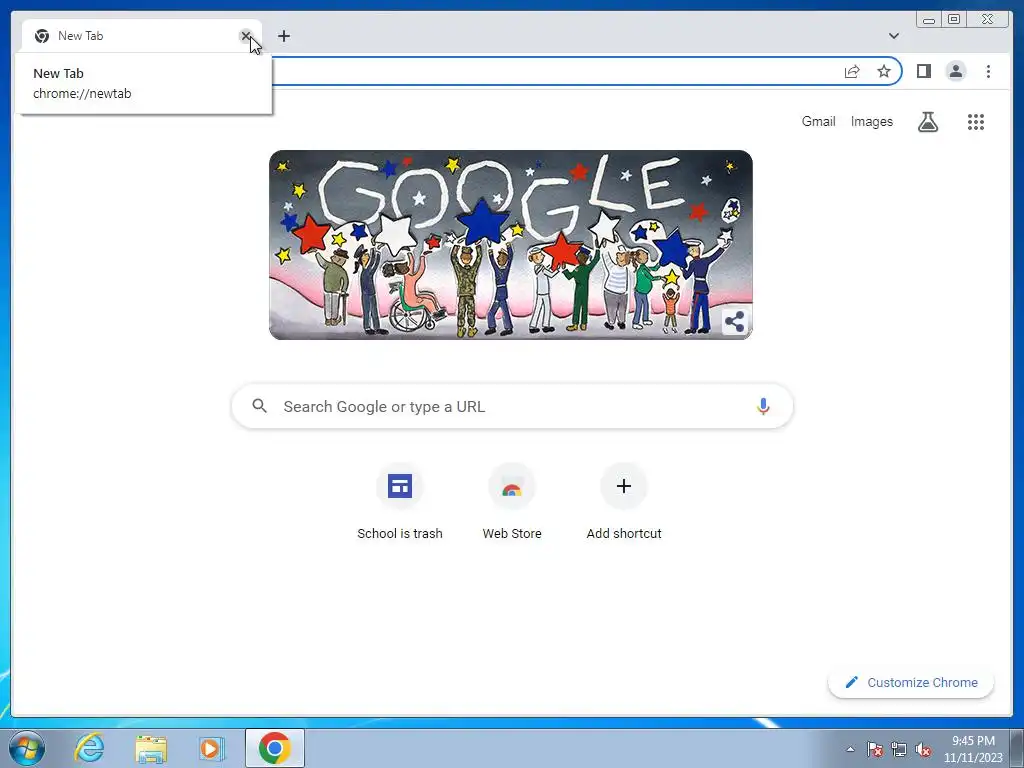Focus the address bar
1024x768 pixels.
[555, 71]
